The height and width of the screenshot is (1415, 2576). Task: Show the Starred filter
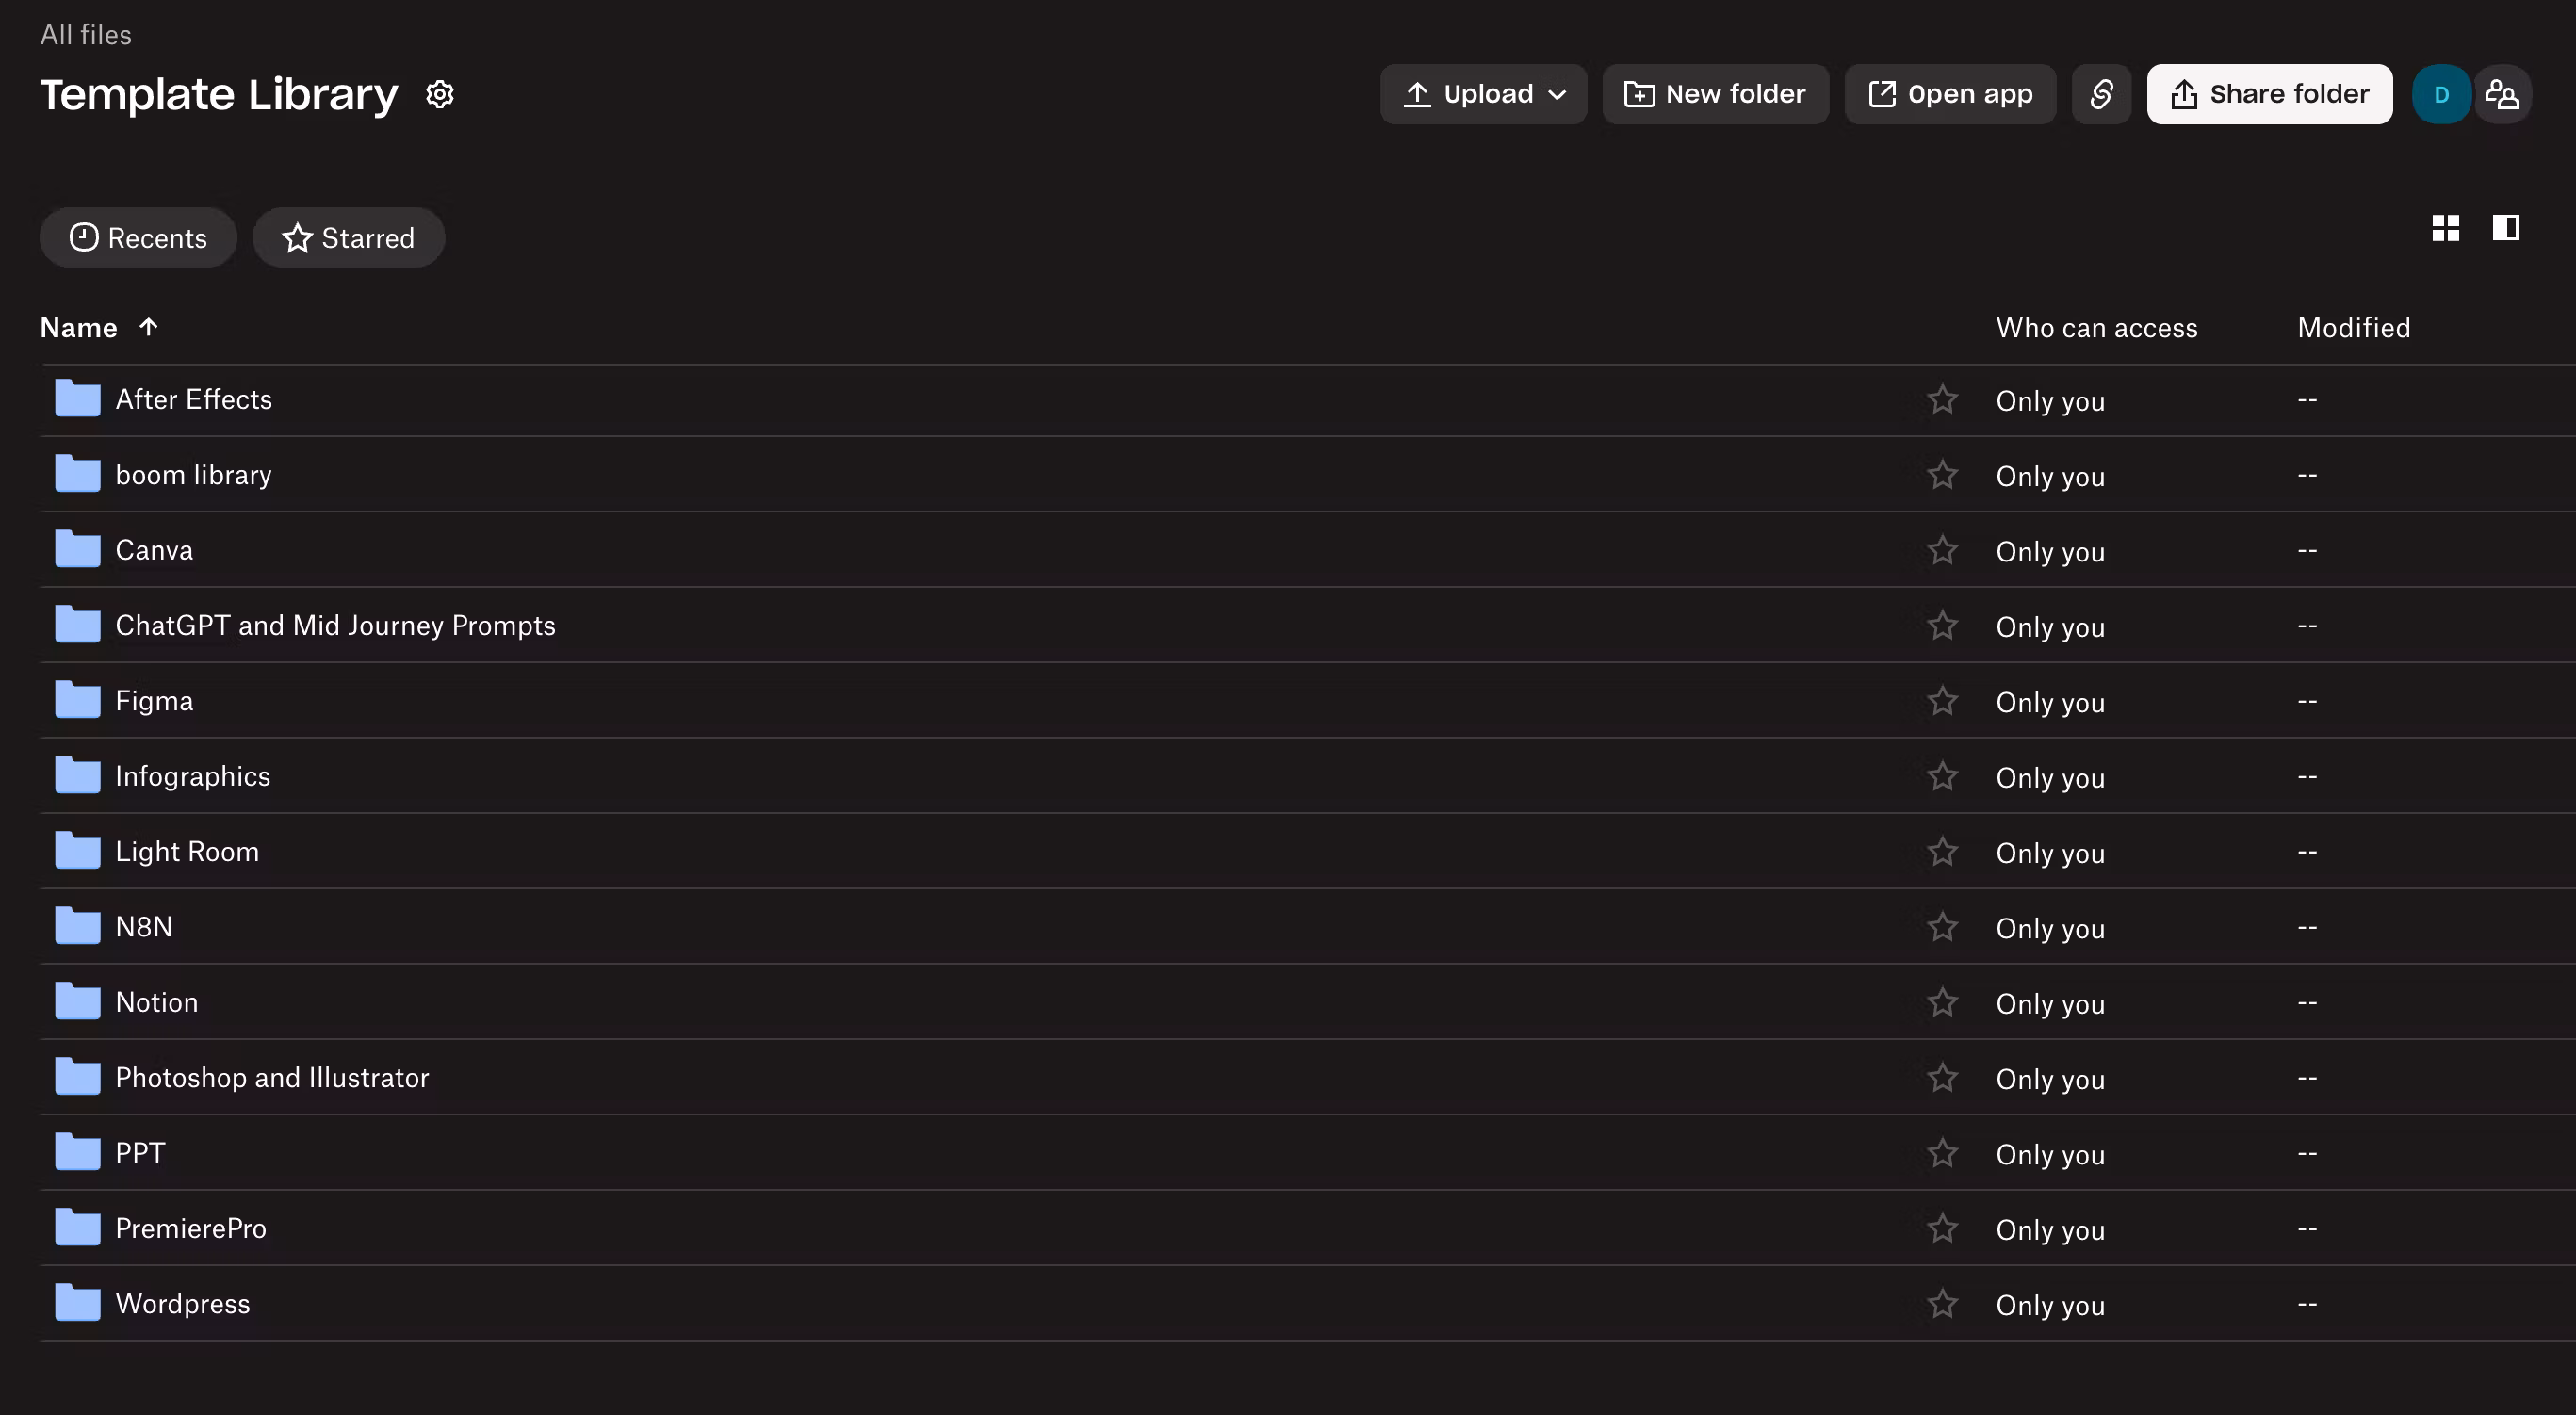point(348,237)
